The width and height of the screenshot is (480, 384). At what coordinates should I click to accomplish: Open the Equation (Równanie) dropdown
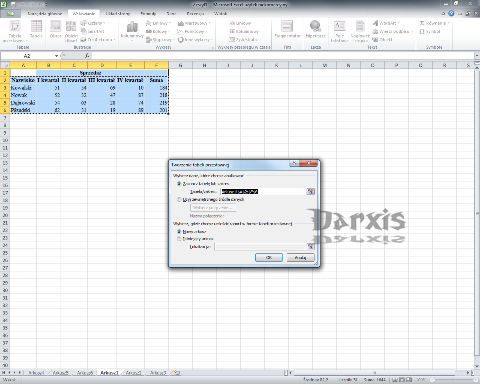click(x=434, y=23)
